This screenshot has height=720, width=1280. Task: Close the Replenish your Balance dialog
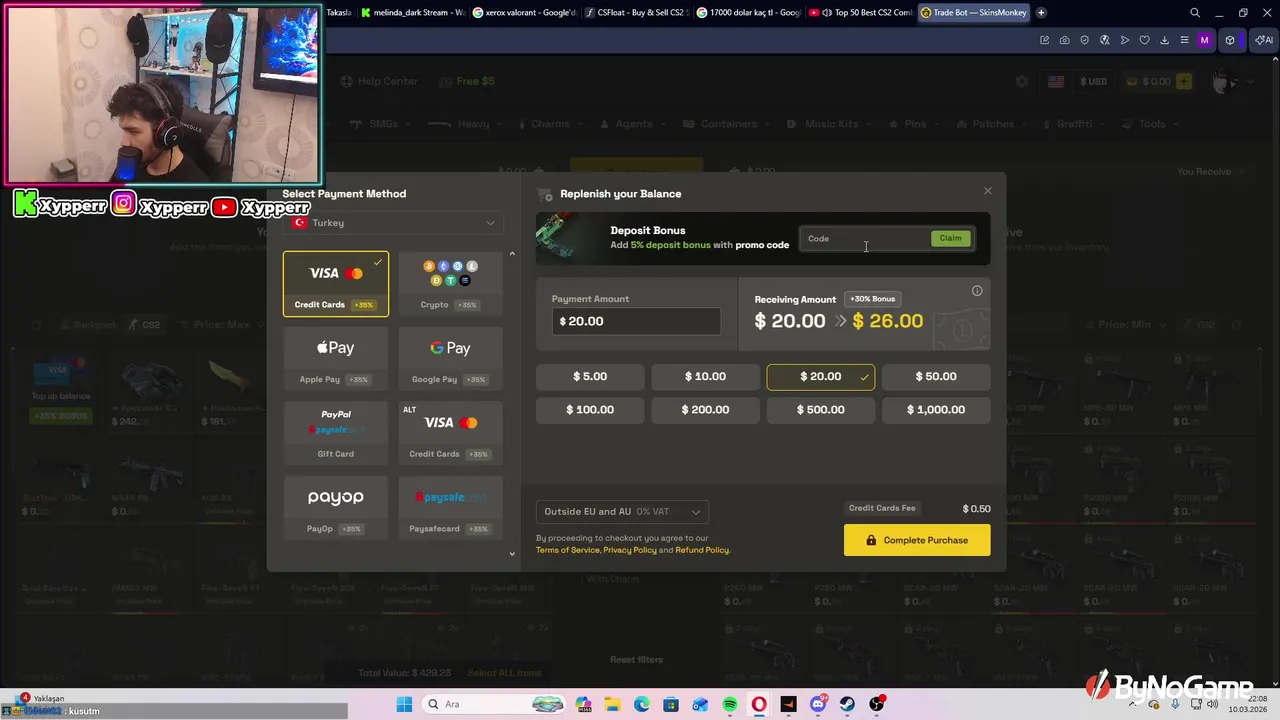(x=988, y=191)
